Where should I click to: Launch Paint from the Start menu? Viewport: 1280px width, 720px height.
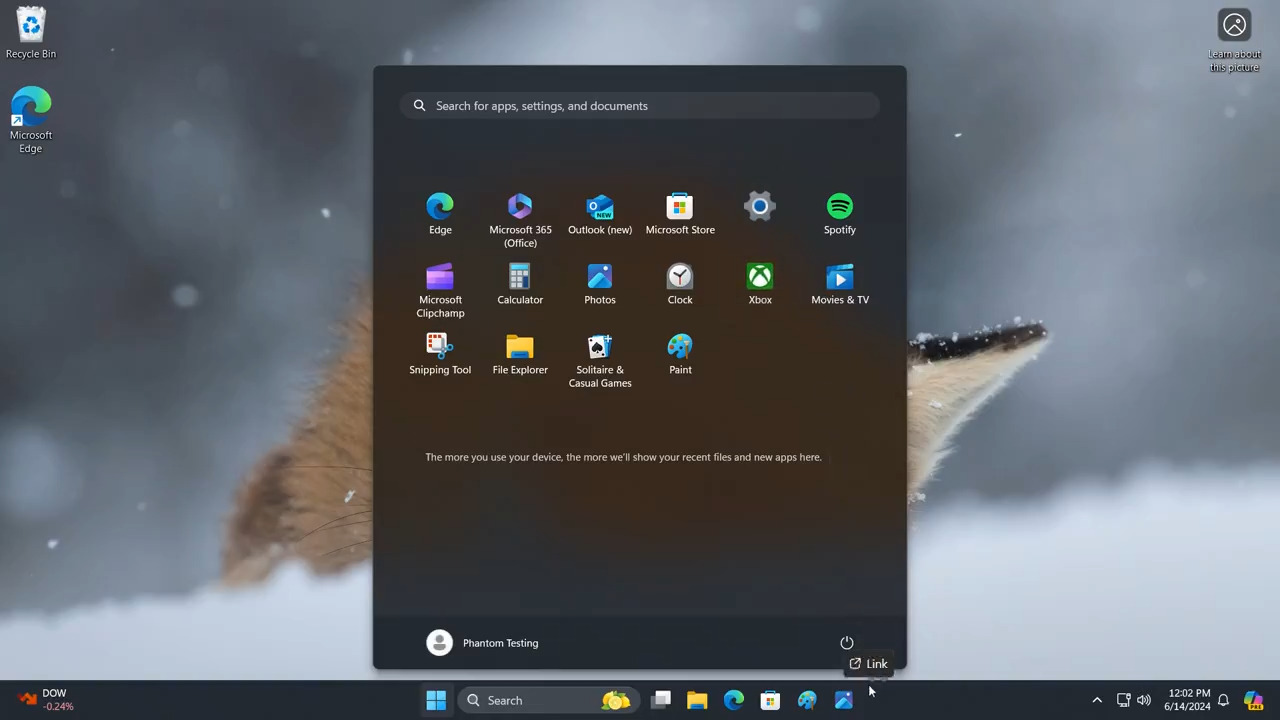pos(680,355)
